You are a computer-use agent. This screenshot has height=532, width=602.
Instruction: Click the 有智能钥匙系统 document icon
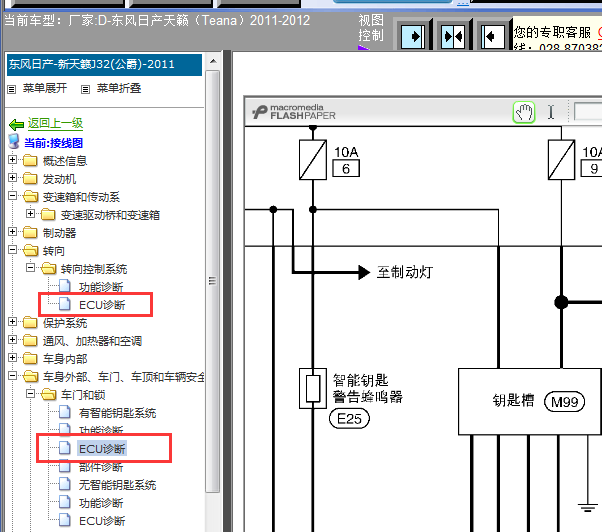point(65,412)
